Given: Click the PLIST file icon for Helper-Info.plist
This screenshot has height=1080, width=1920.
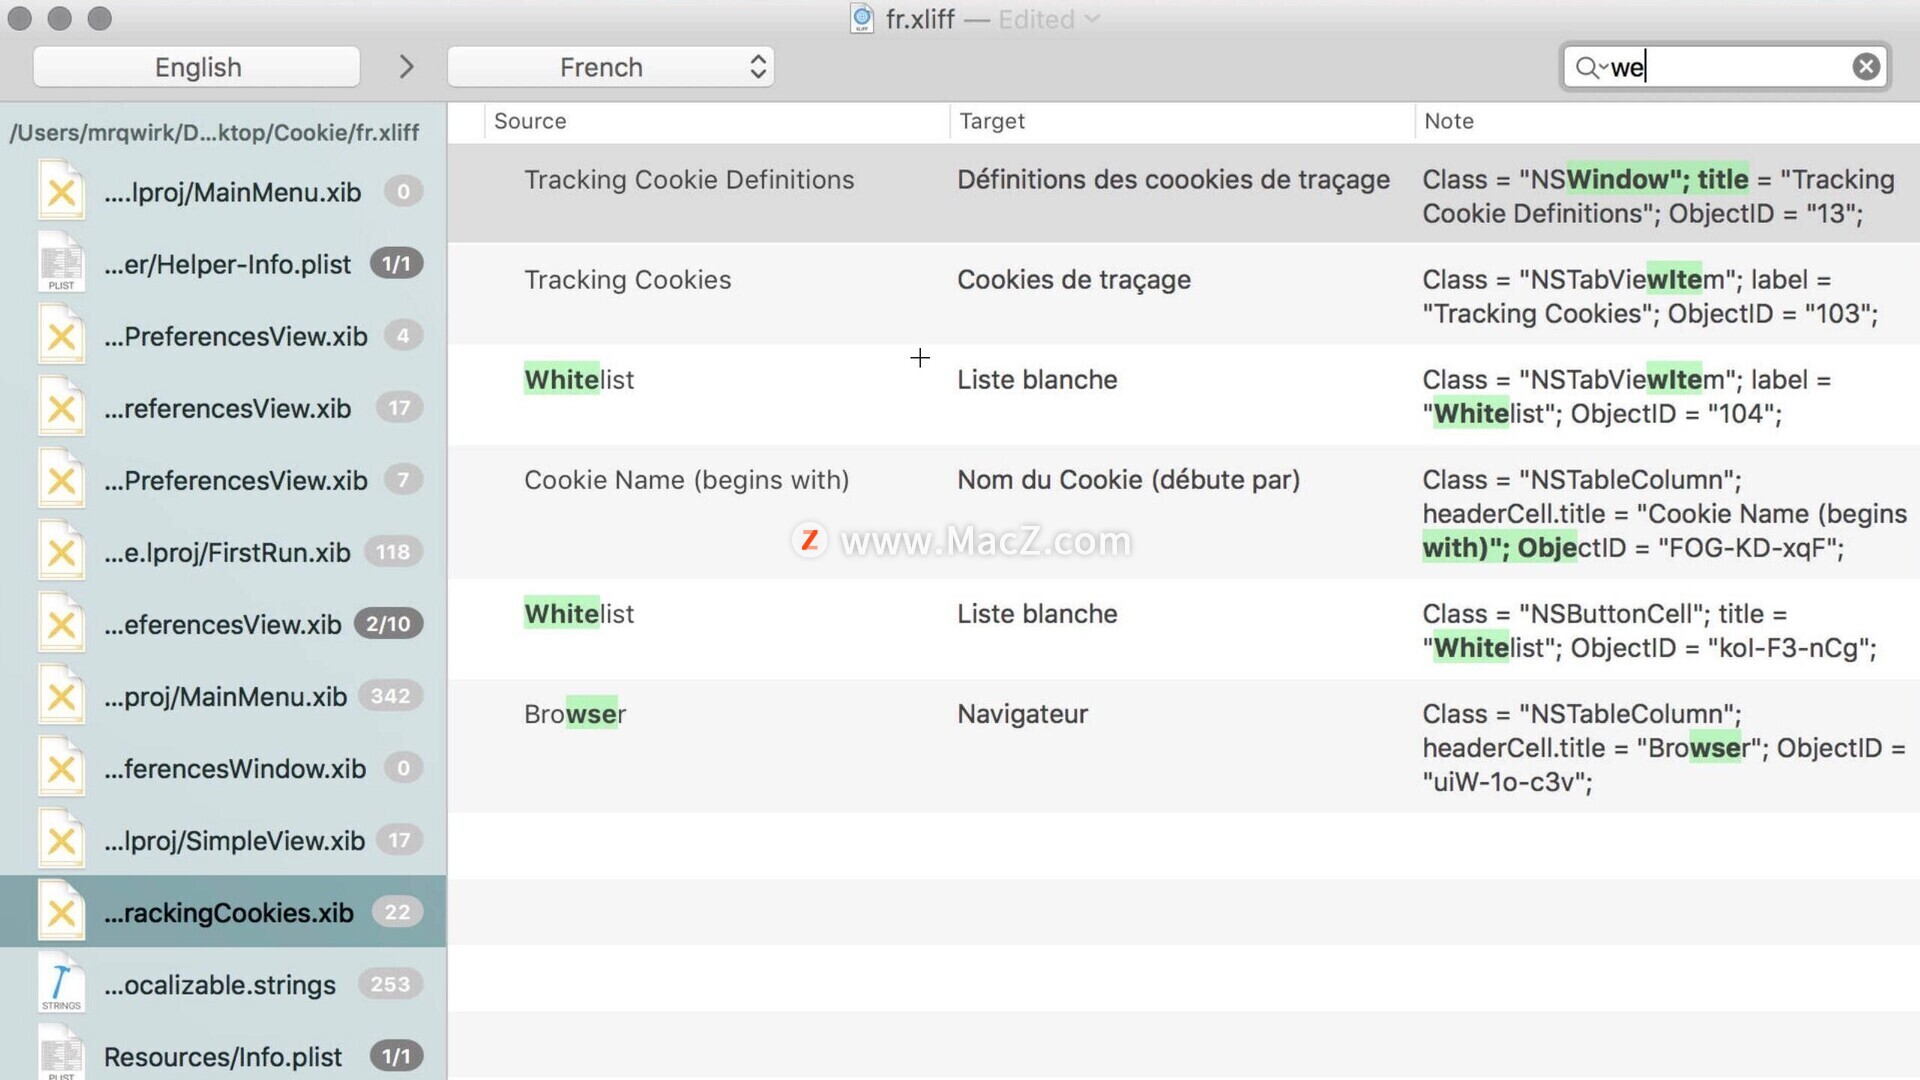Looking at the screenshot, I should pyautogui.click(x=61, y=262).
